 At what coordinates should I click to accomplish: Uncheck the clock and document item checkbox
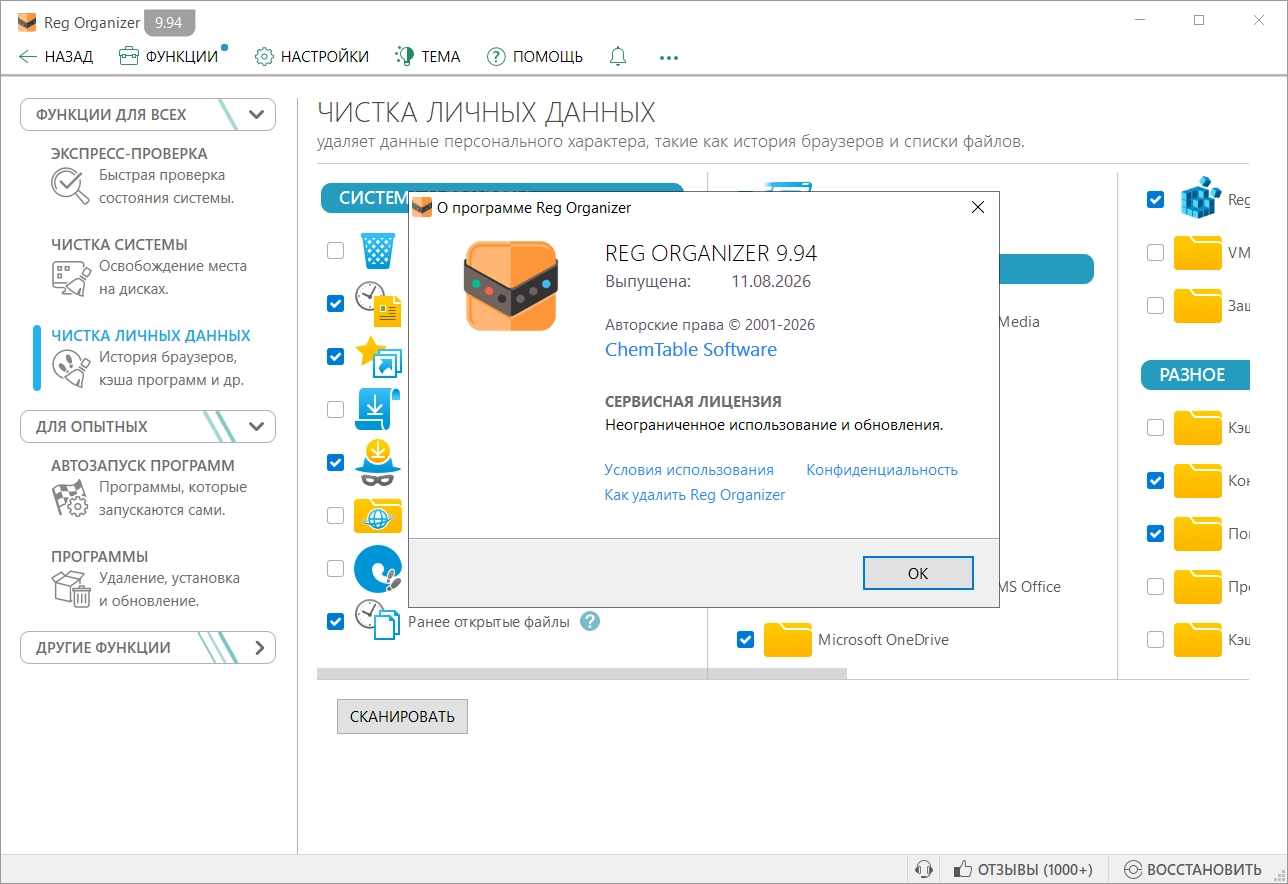coord(336,303)
